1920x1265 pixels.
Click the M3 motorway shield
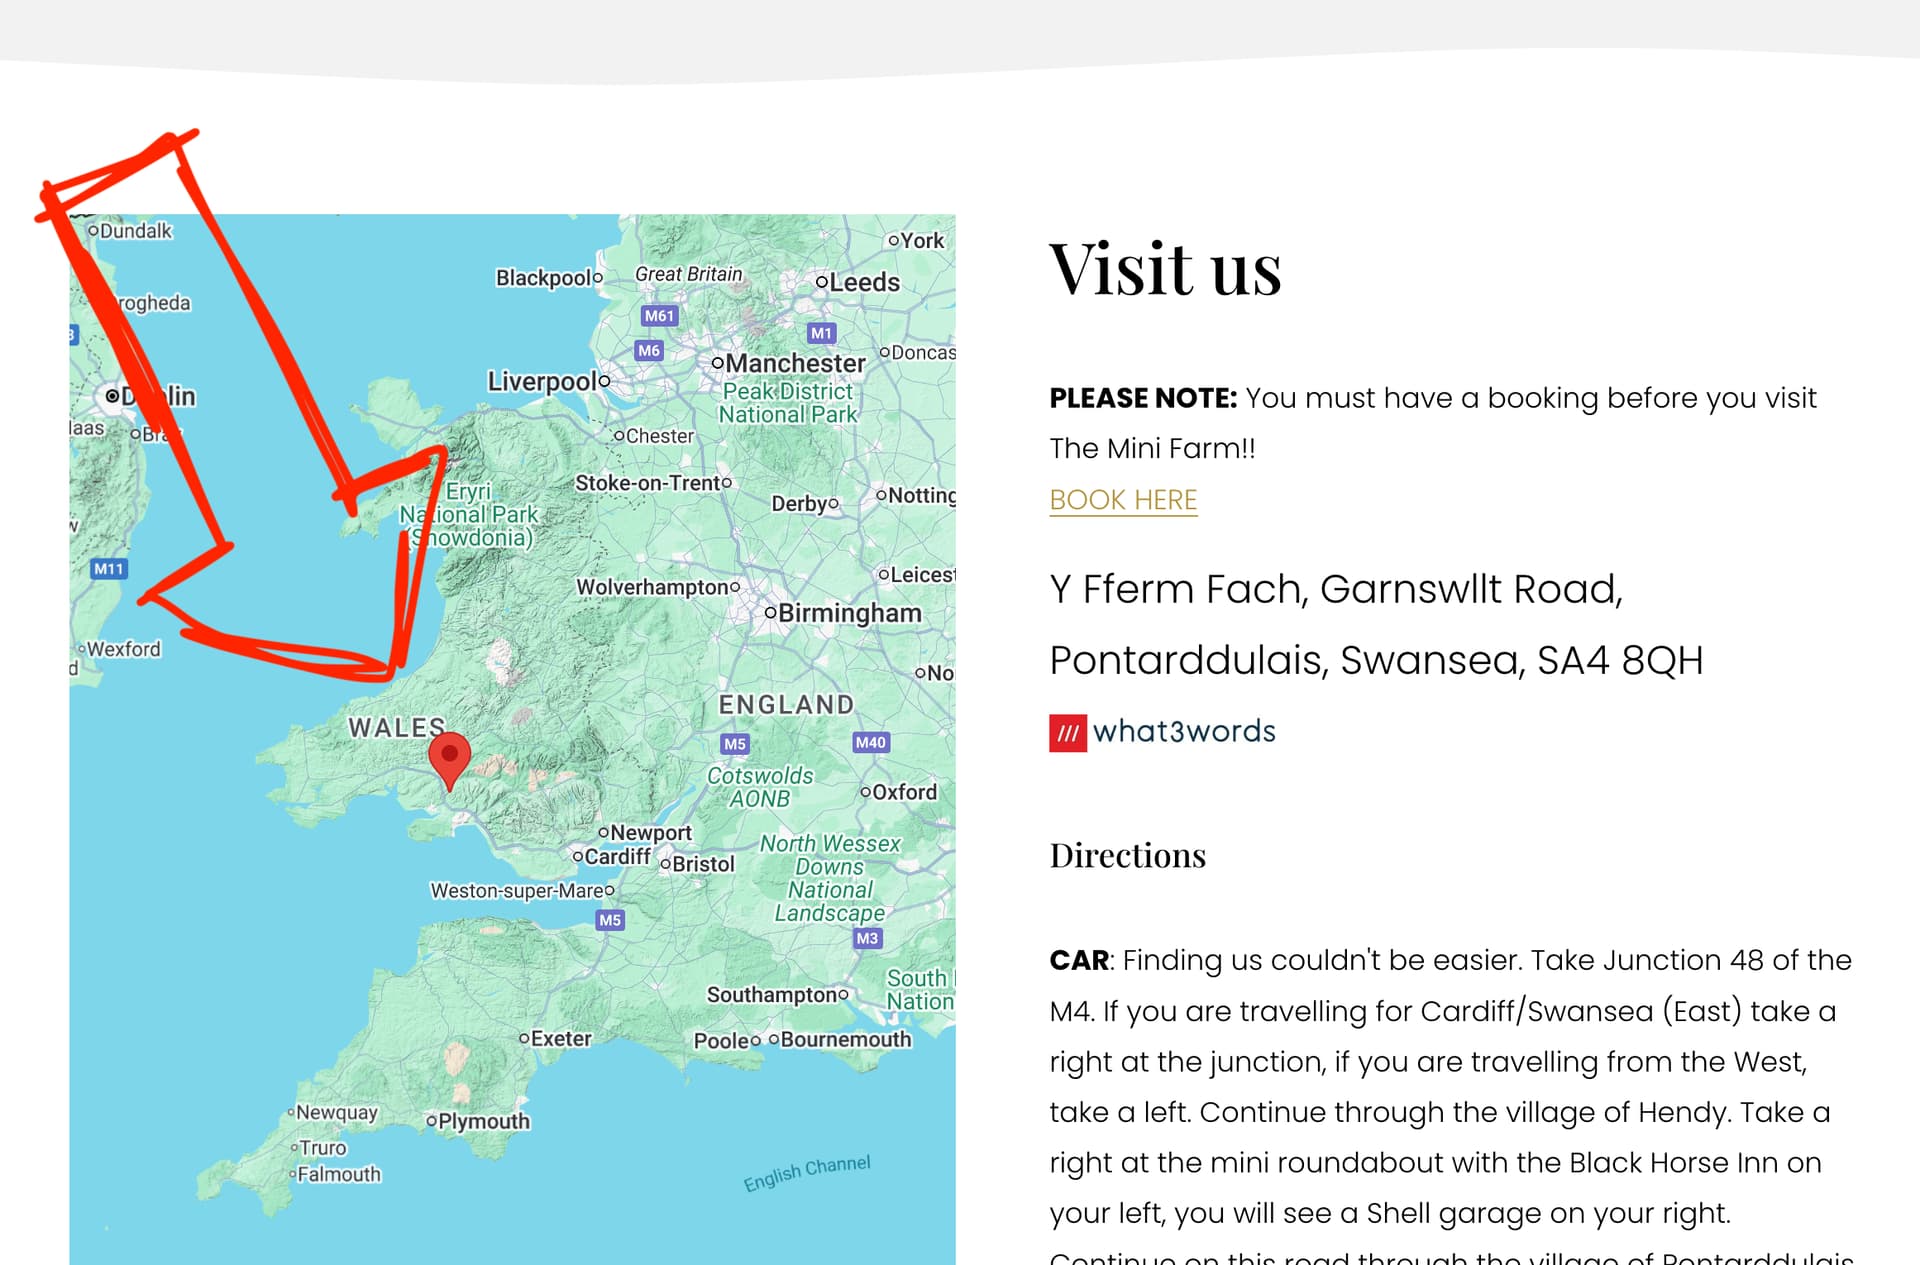(x=867, y=938)
